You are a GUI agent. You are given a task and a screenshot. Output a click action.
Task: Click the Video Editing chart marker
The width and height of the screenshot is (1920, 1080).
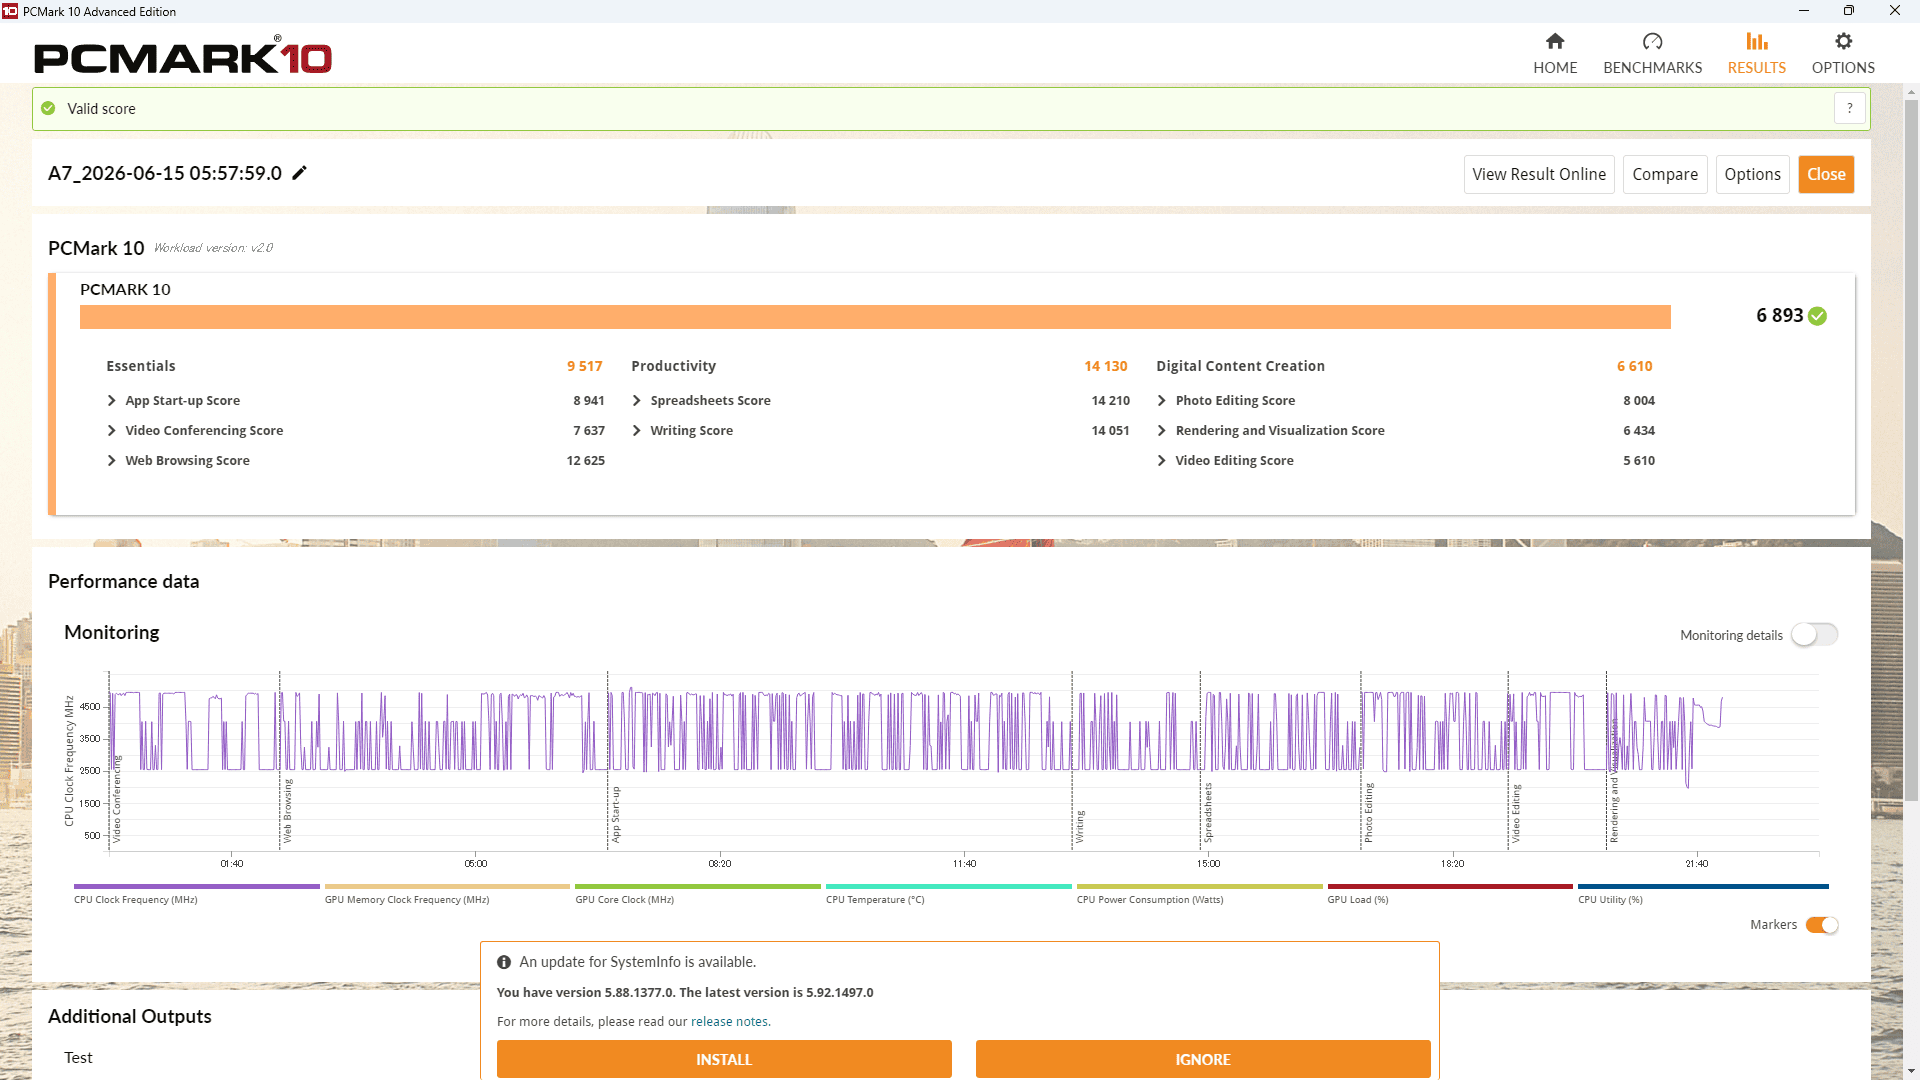[x=1516, y=814]
